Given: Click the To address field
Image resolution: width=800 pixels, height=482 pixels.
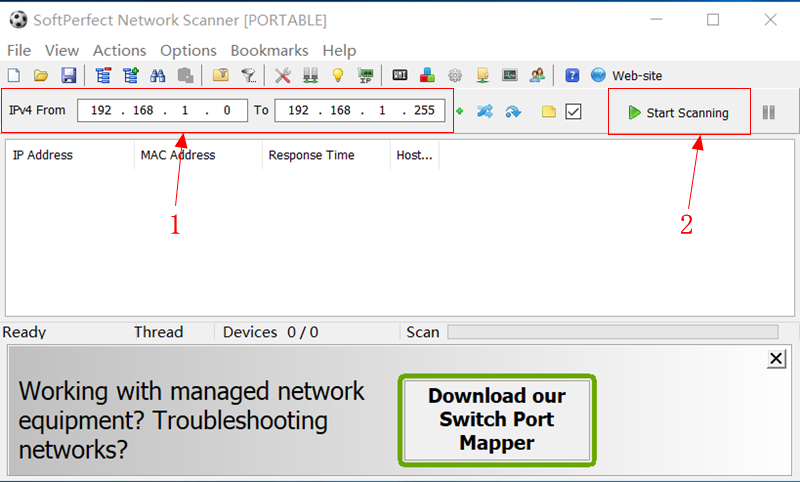Looking at the screenshot, I should (360, 110).
